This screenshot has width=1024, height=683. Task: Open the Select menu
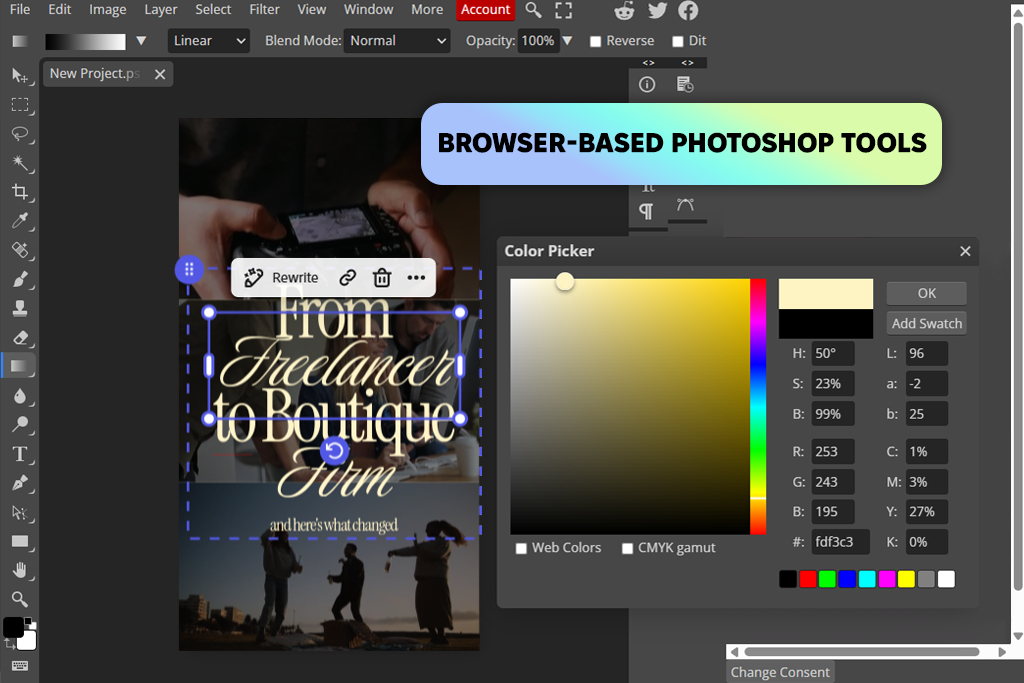click(213, 10)
